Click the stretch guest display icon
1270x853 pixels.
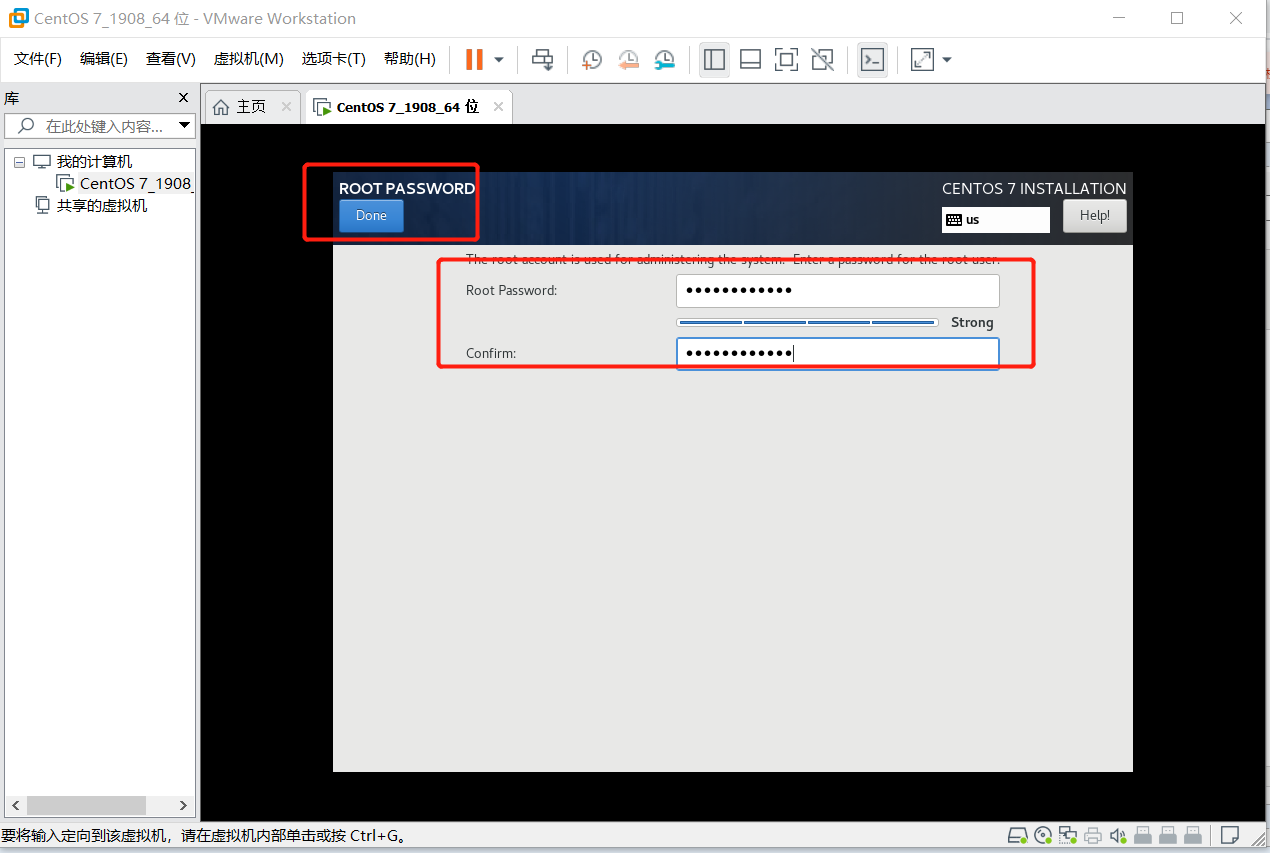pyautogui.click(x=922, y=60)
